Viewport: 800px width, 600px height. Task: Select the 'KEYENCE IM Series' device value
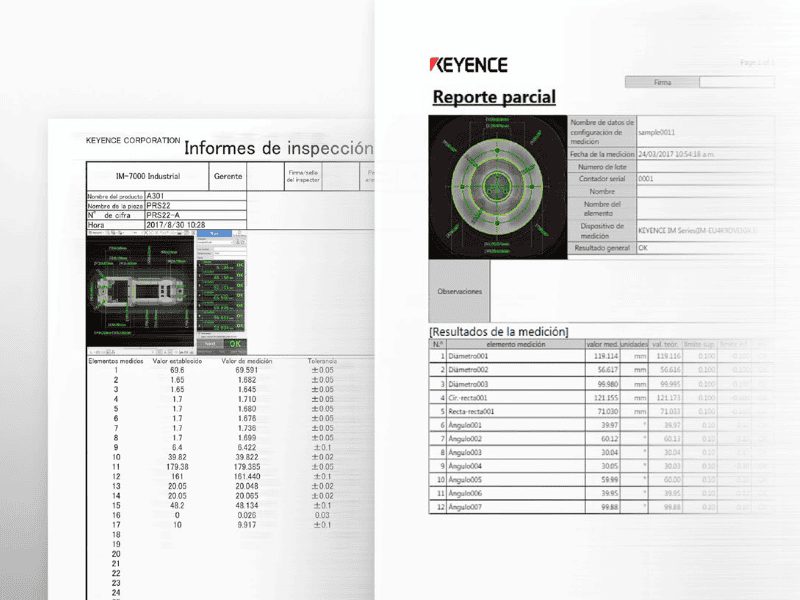click(x=697, y=231)
